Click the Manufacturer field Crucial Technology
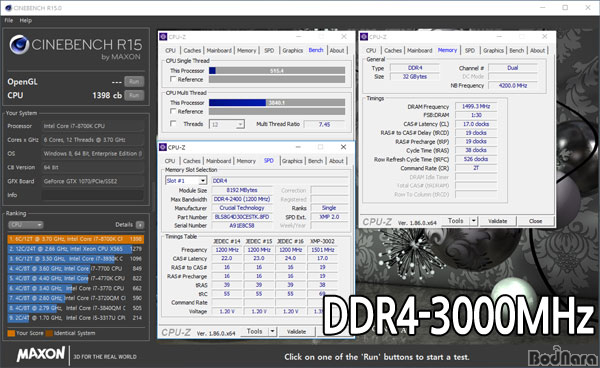Viewport: 600px width, 368px height. pos(242,208)
